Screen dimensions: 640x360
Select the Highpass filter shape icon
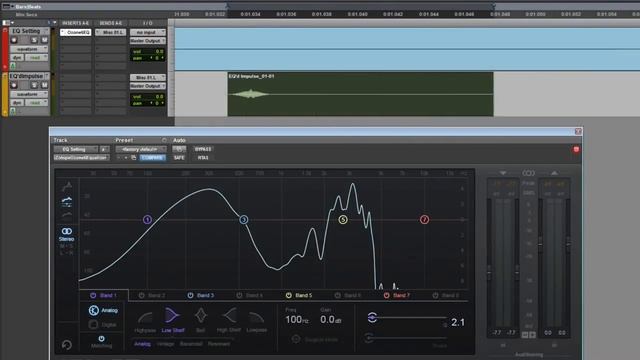point(145,317)
